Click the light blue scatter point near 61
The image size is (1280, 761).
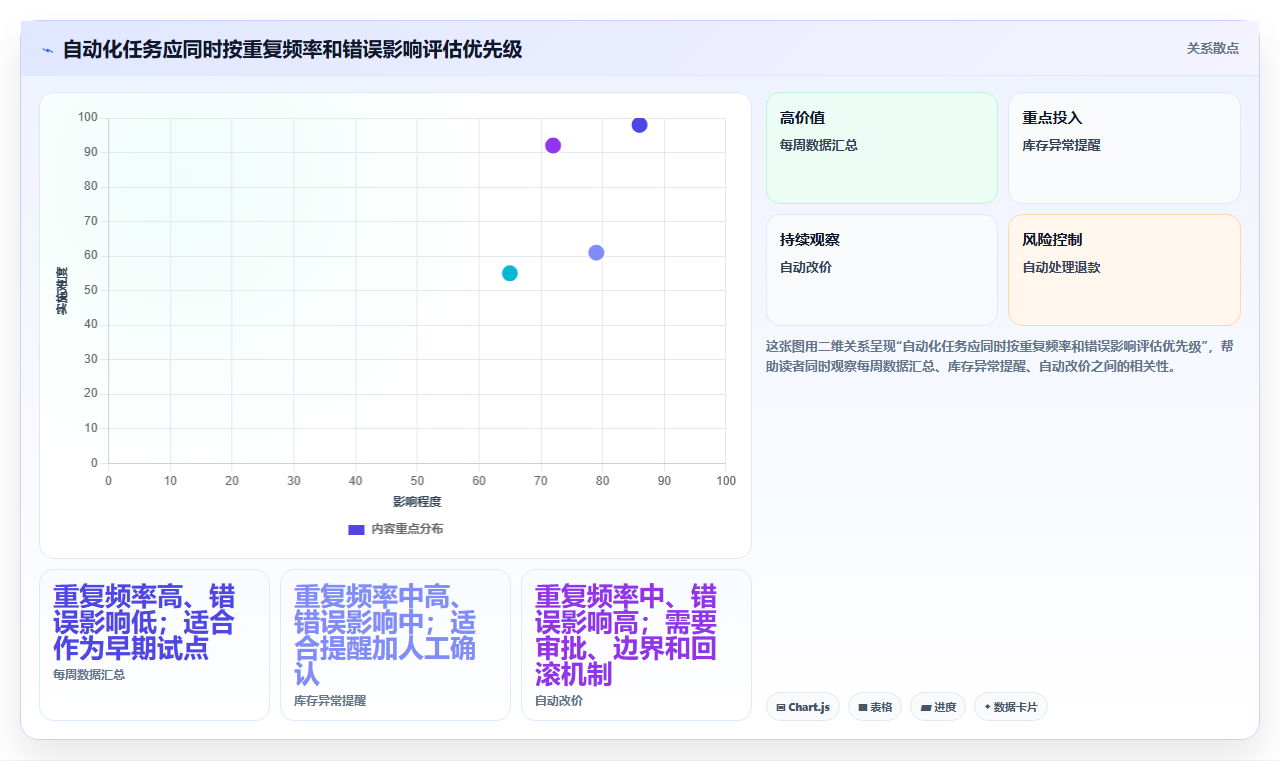click(596, 252)
